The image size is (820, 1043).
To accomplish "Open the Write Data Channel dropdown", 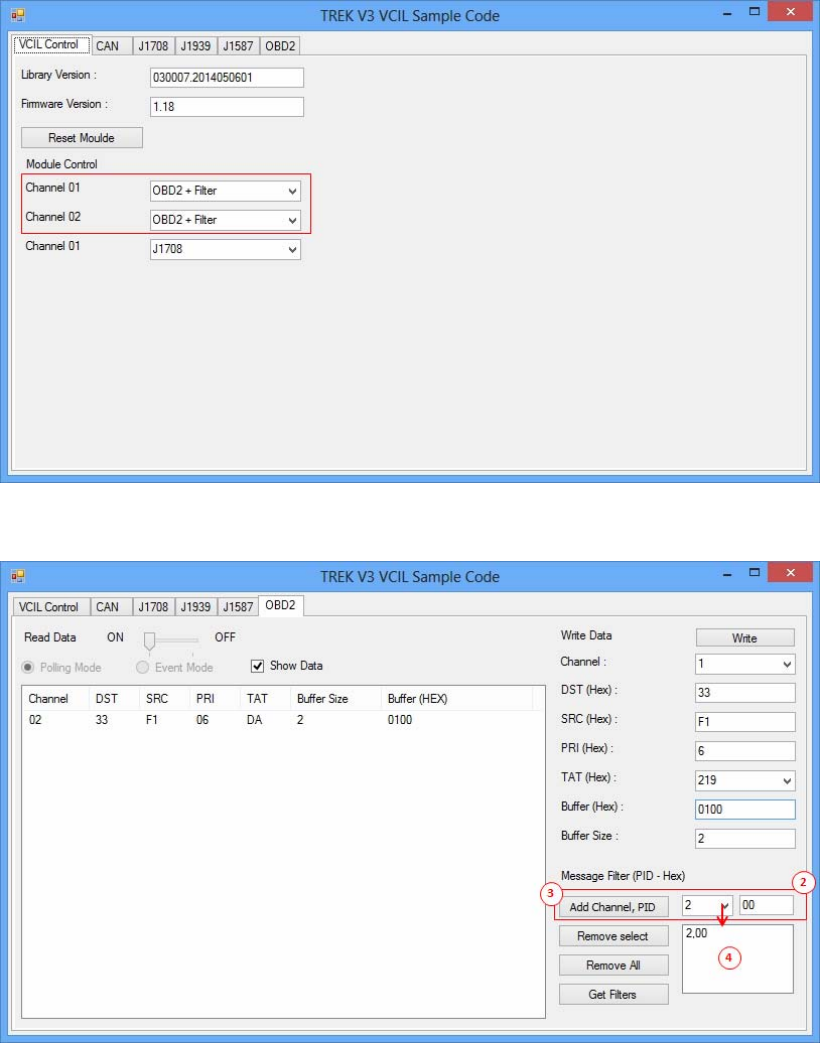I will tap(745, 664).
